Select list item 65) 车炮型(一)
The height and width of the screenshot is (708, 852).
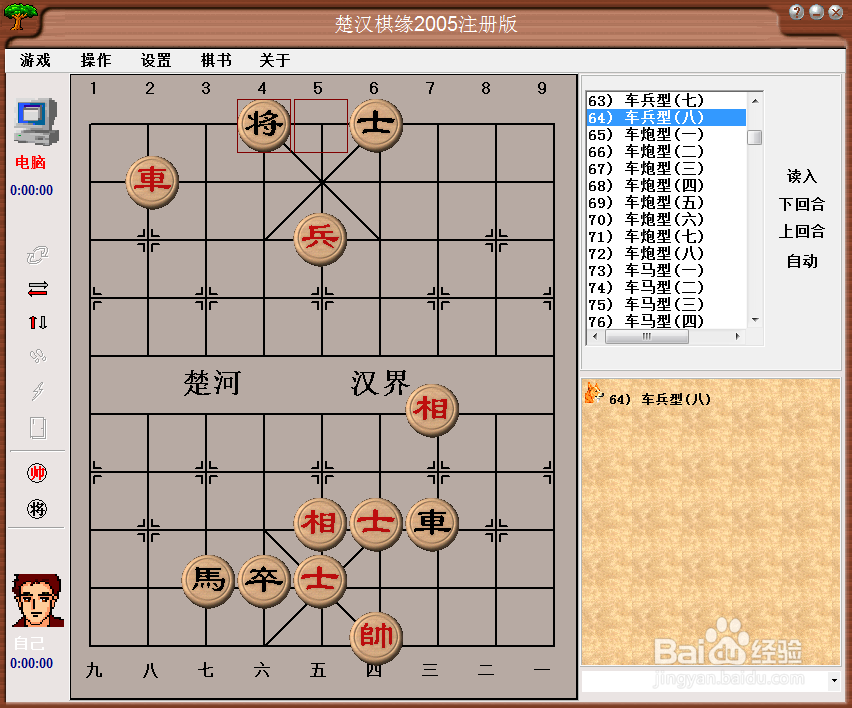click(x=666, y=134)
